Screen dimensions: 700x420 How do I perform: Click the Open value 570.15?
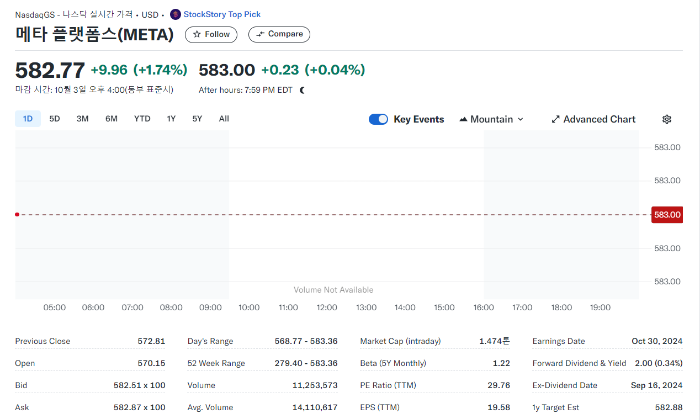(x=151, y=363)
